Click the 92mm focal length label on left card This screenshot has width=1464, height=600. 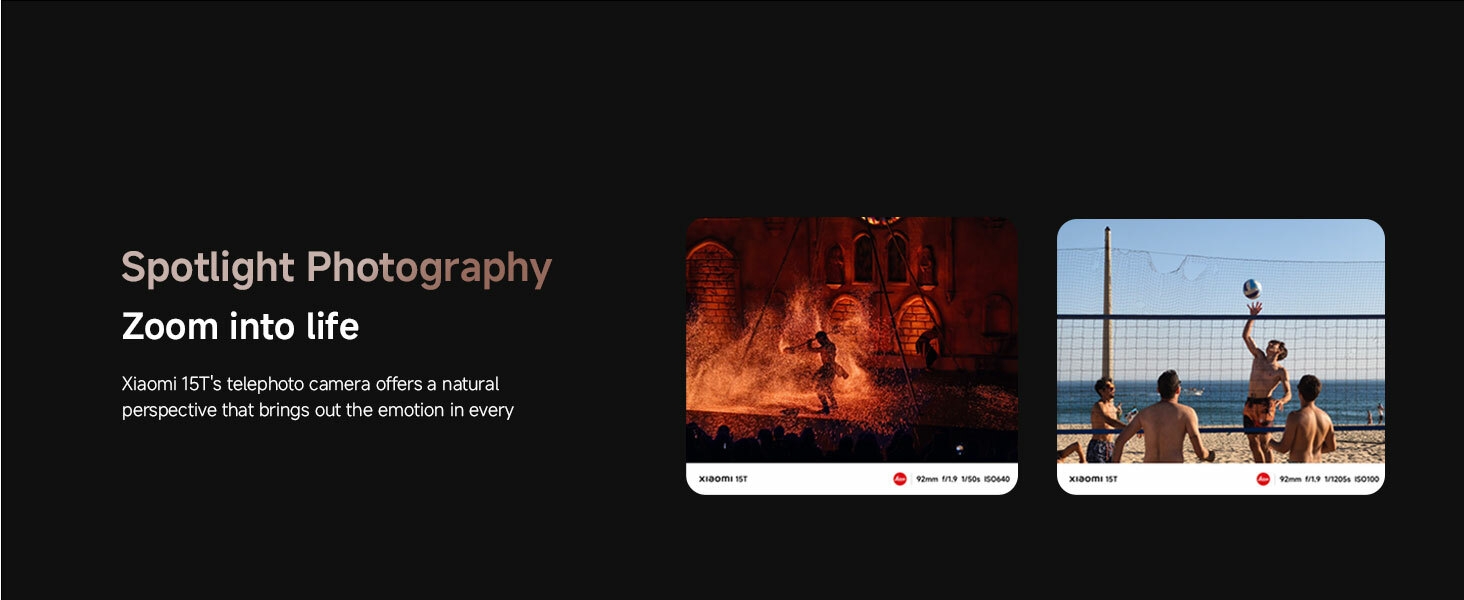[x=927, y=478]
